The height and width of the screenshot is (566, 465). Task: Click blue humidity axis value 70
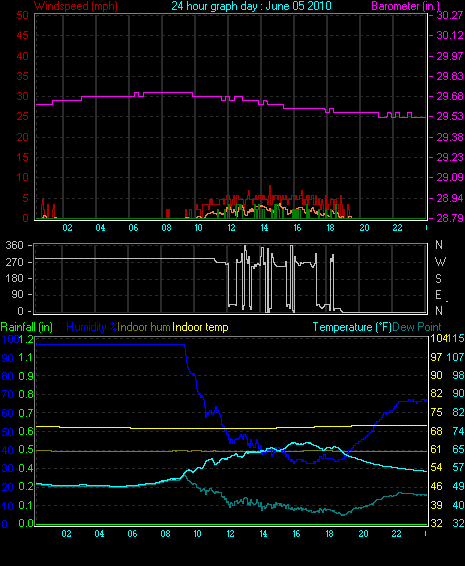point(8,394)
